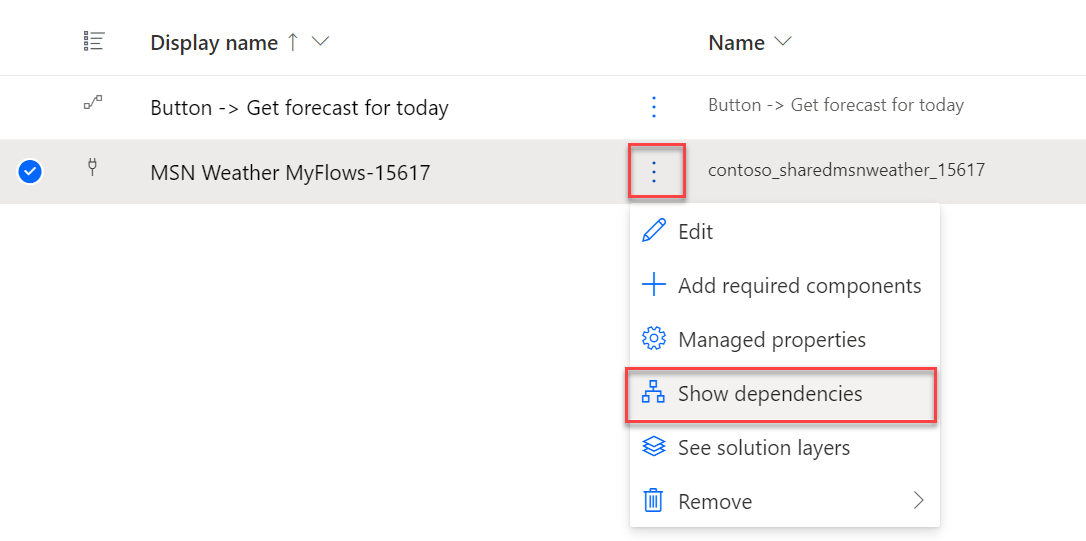Click the layers icon beside See solution layers
This screenshot has height=541, width=1086.
tap(654, 447)
